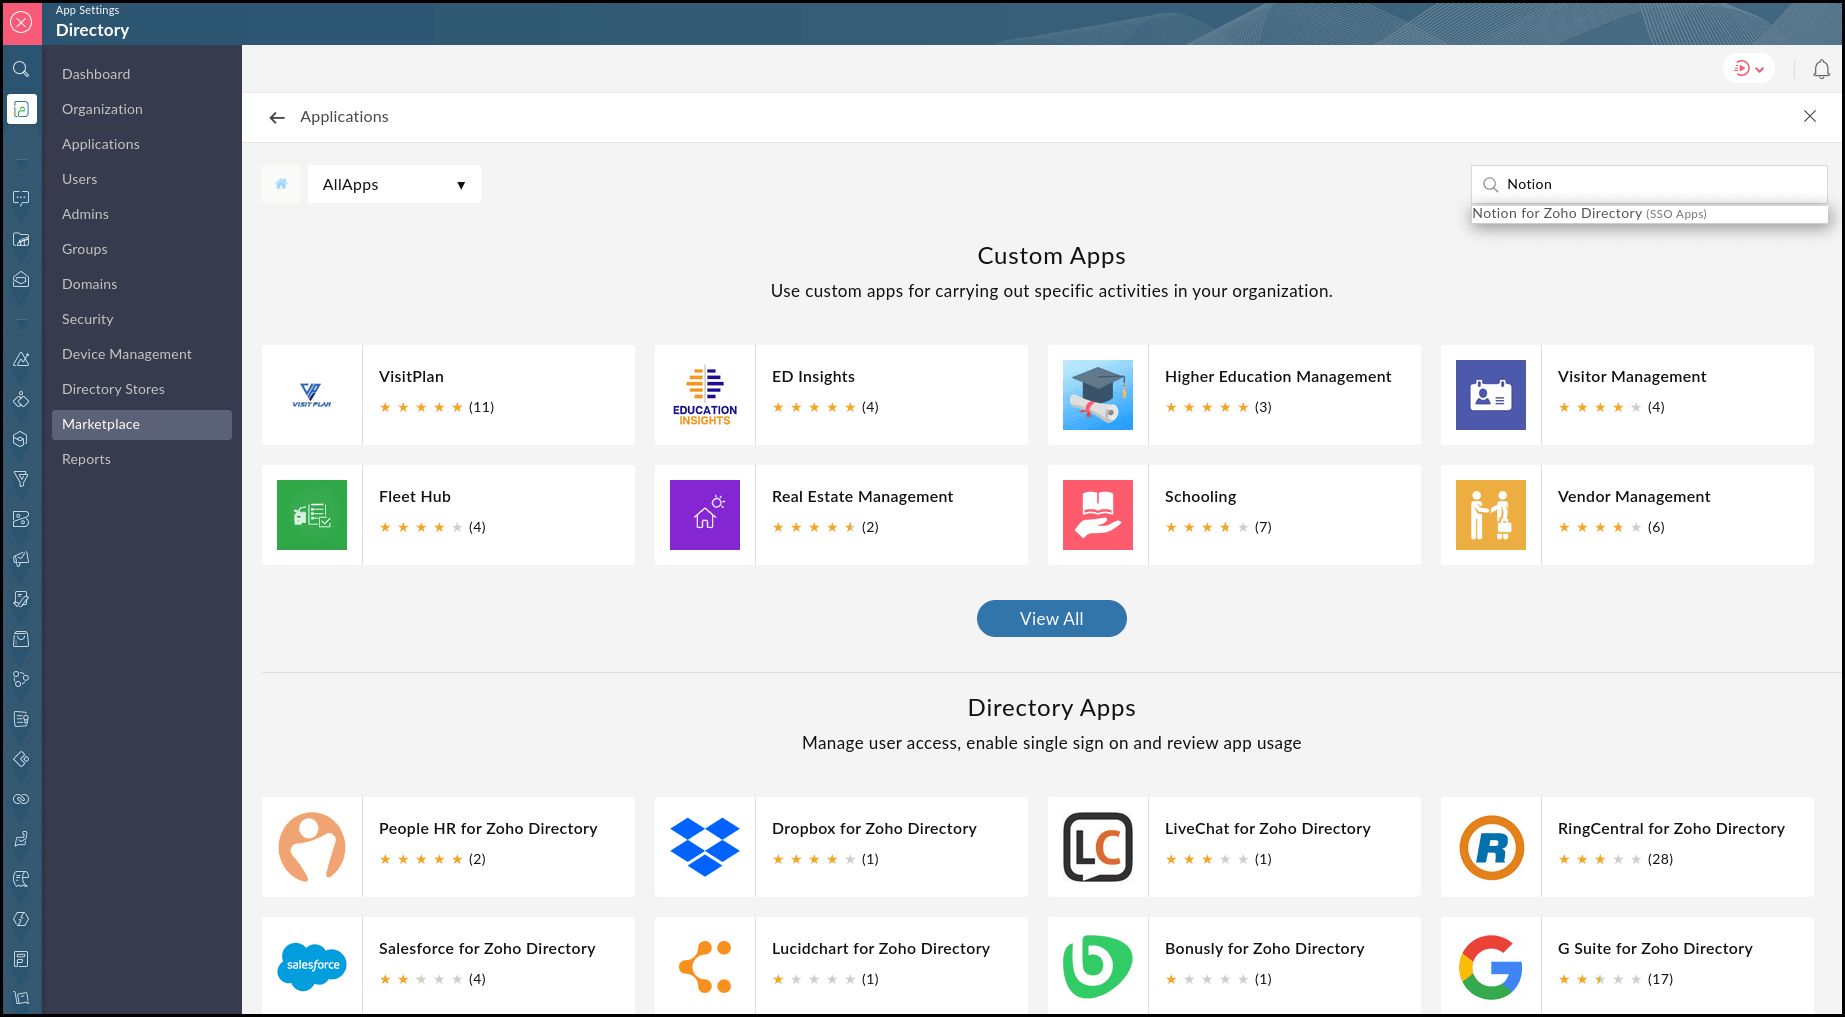
Task: Click the Directory title in the header
Action: pos(93,30)
